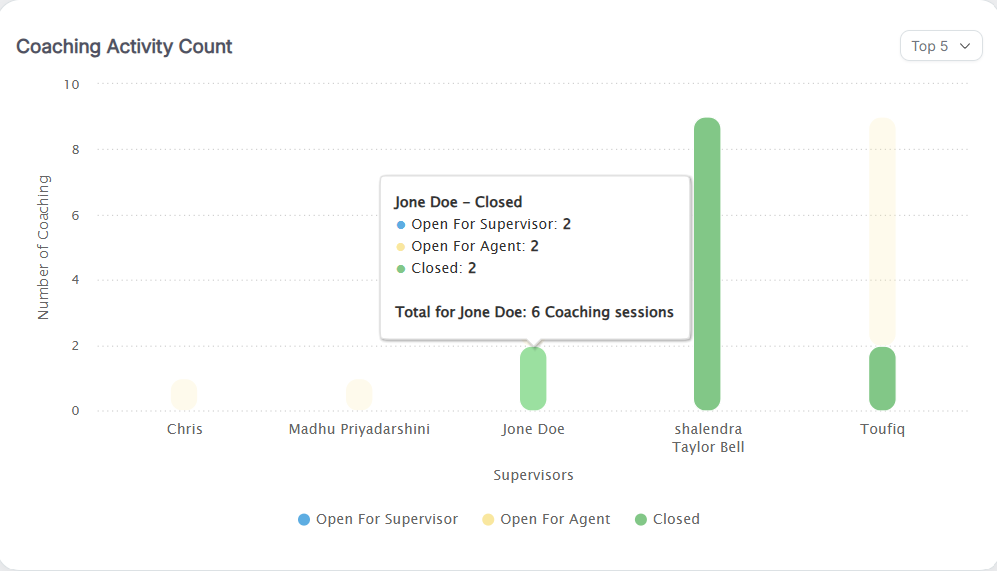Screen dimensions: 997x571
Task: Click the green Closed legend dot
Action: [641, 519]
